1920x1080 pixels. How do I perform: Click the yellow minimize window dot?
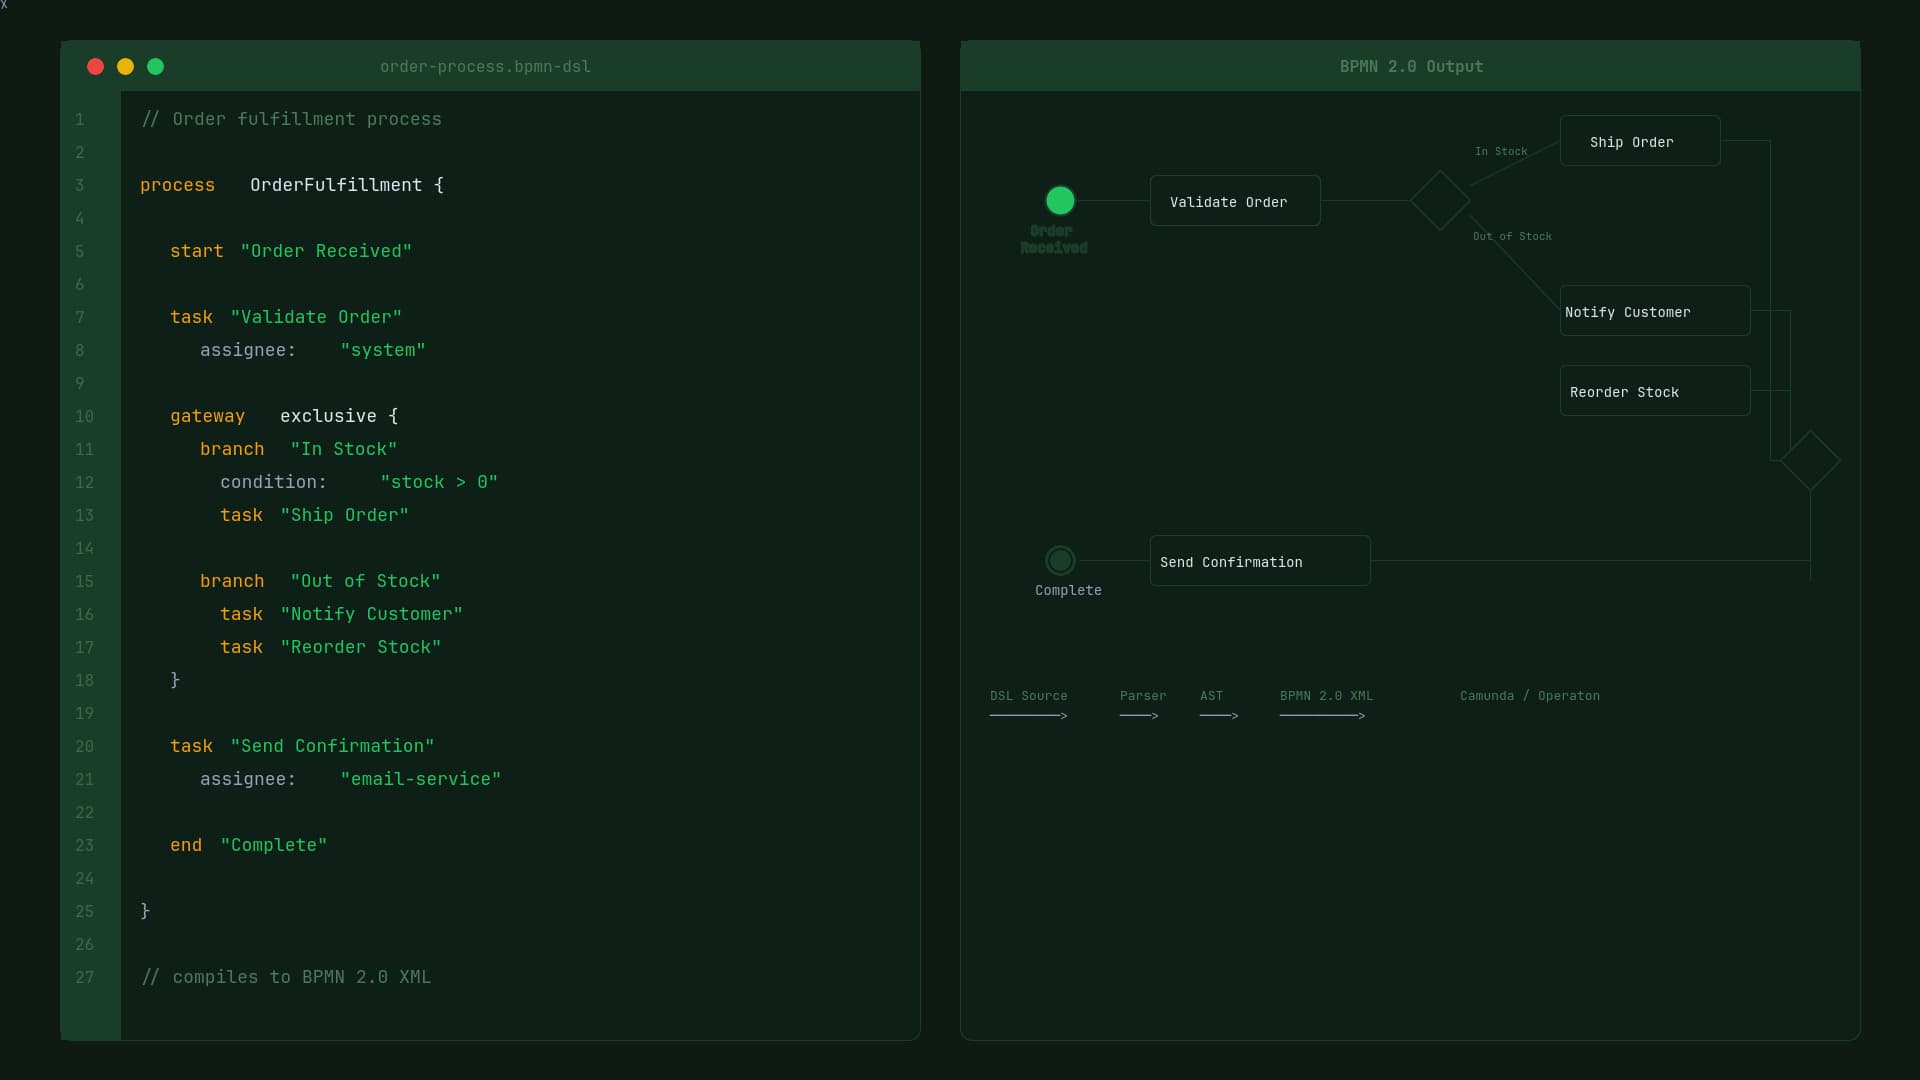126,67
